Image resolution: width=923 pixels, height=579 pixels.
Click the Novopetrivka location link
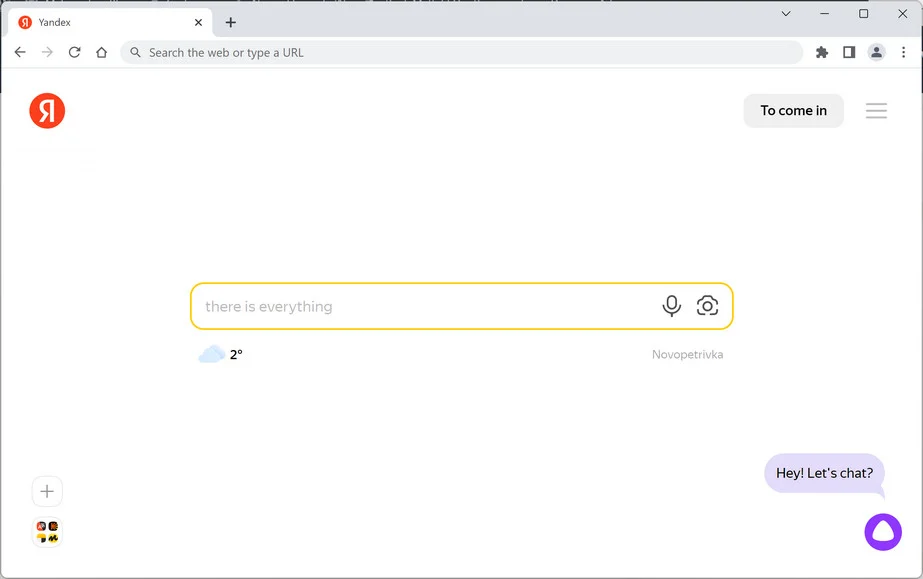click(x=688, y=354)
